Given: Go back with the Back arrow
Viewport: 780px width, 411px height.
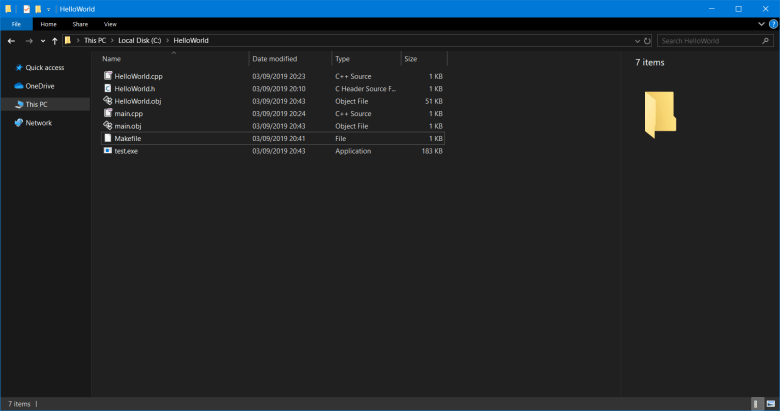Looking at the screenshot, I should tap(11, 41).
